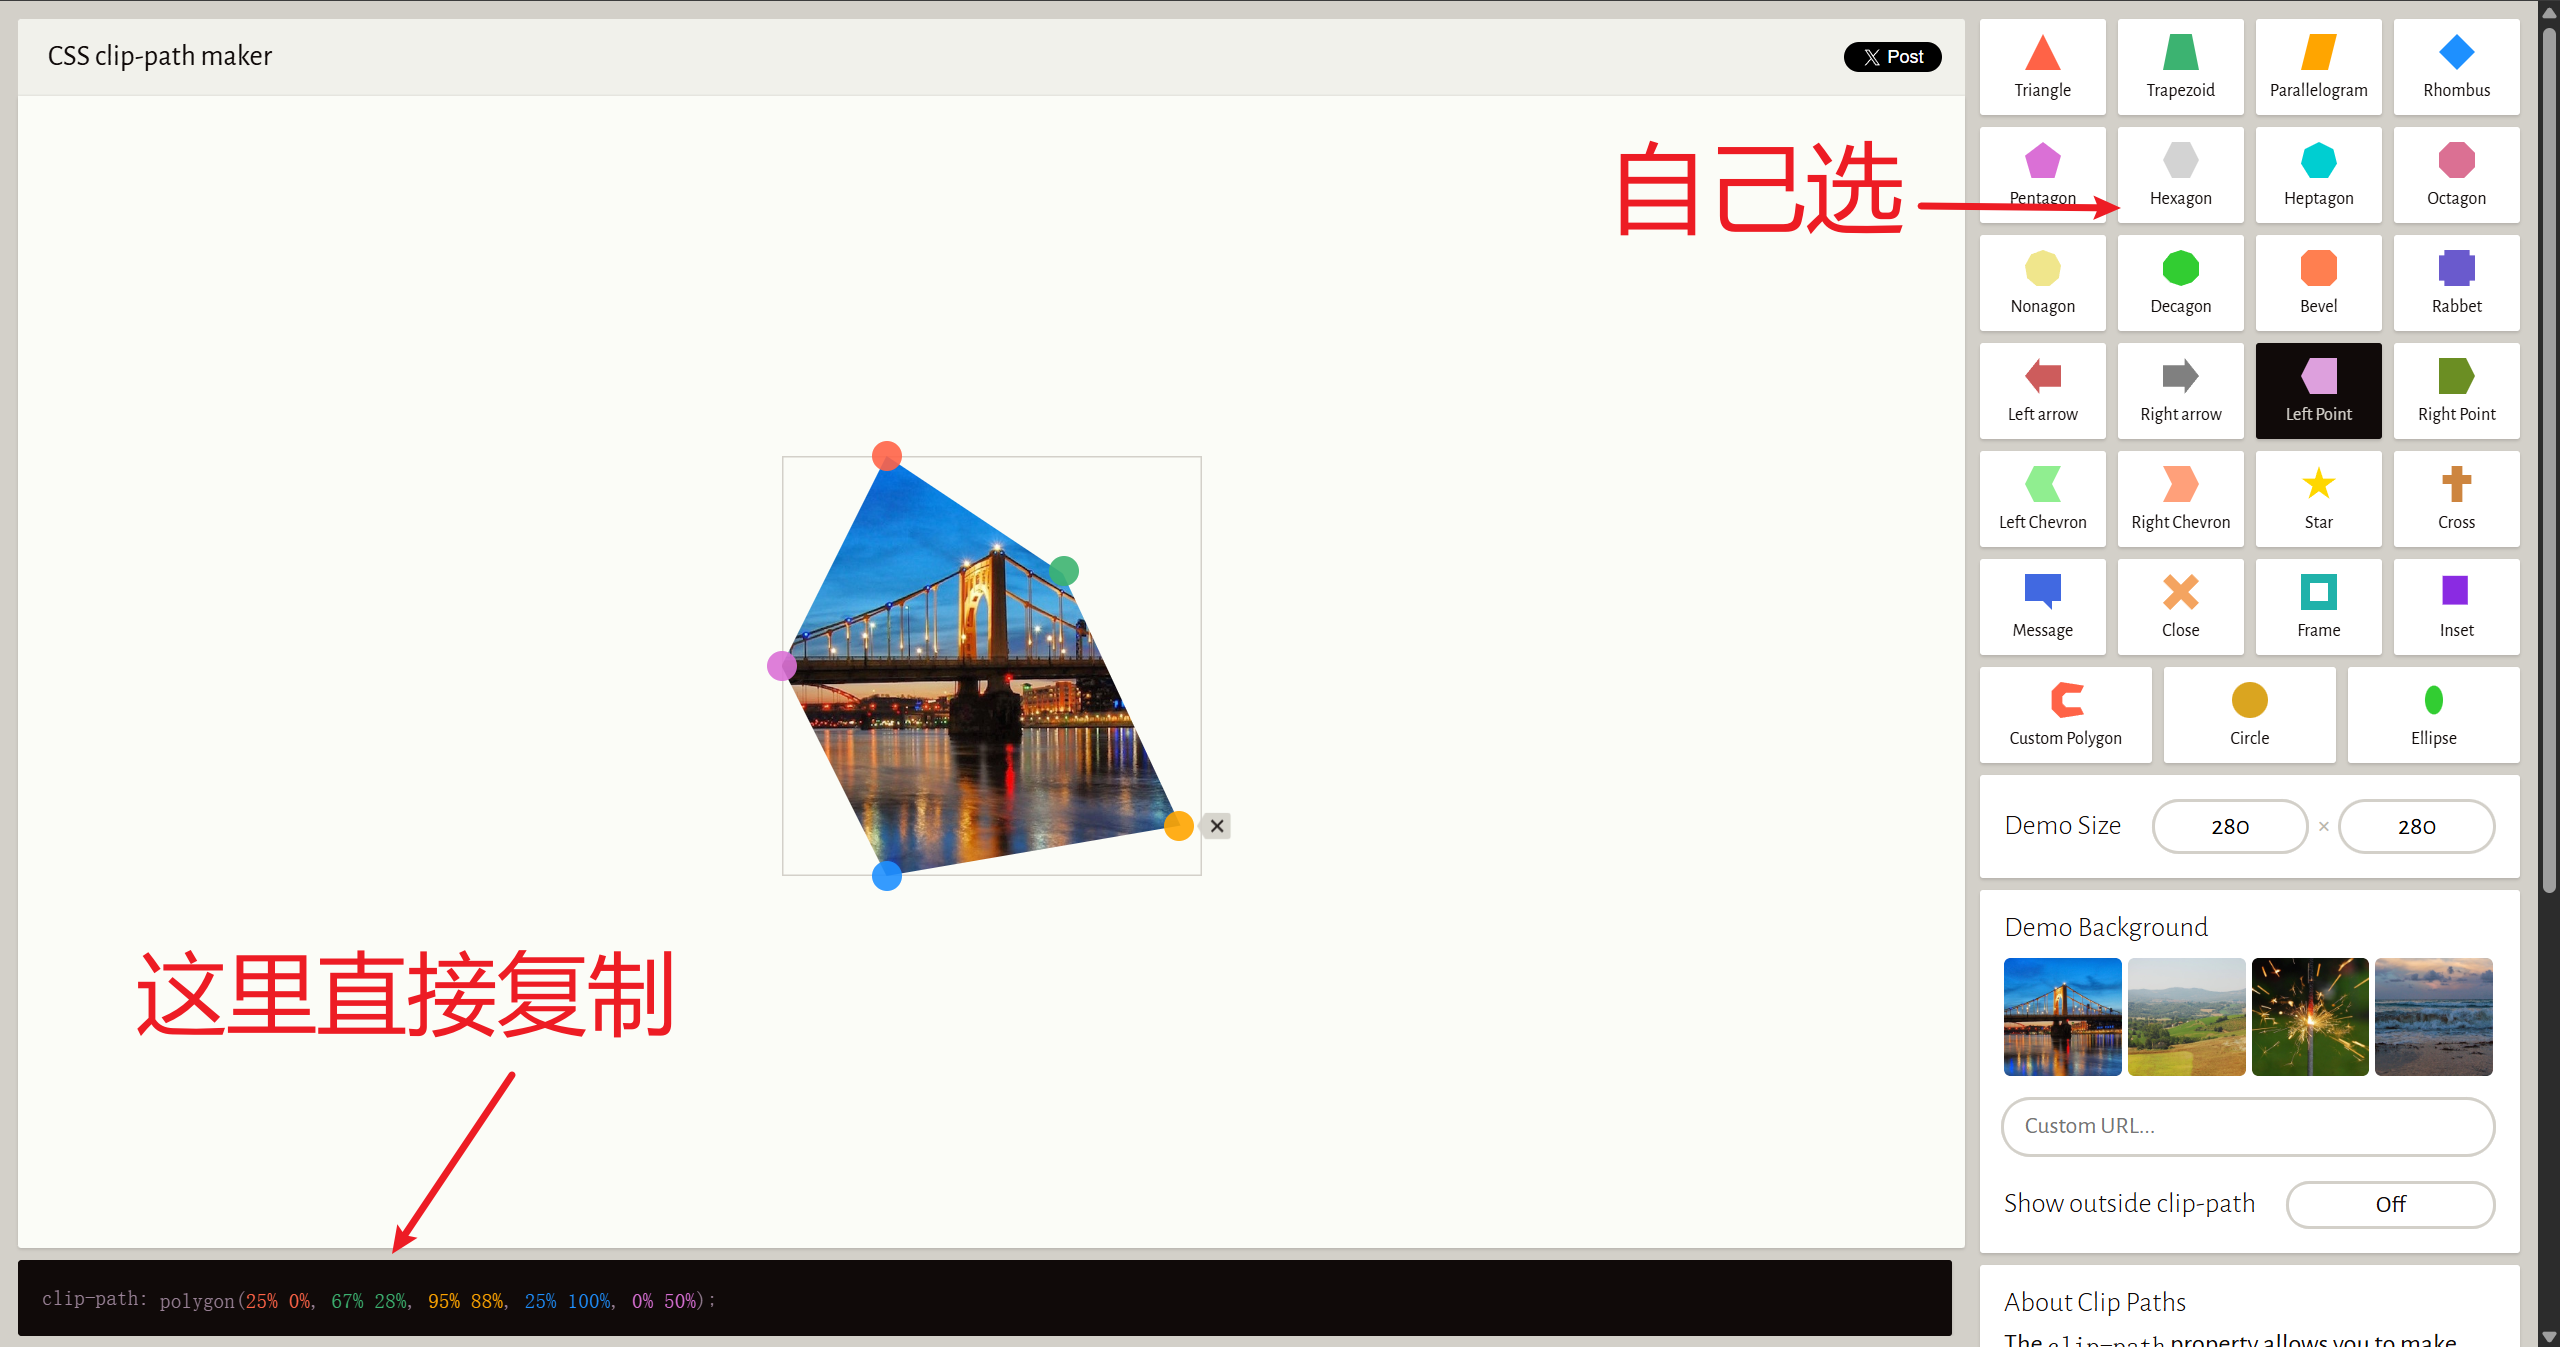Viewport: 2560px width, 1347px height.
Task: Remove the orange point with X button
Action: point(1217,826)
